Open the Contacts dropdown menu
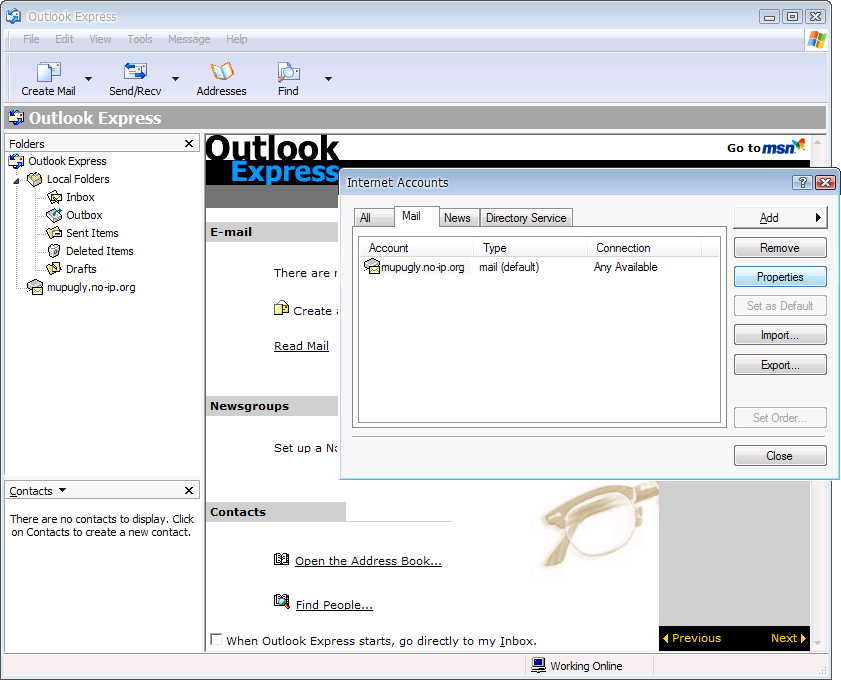 tap(63, 491)
